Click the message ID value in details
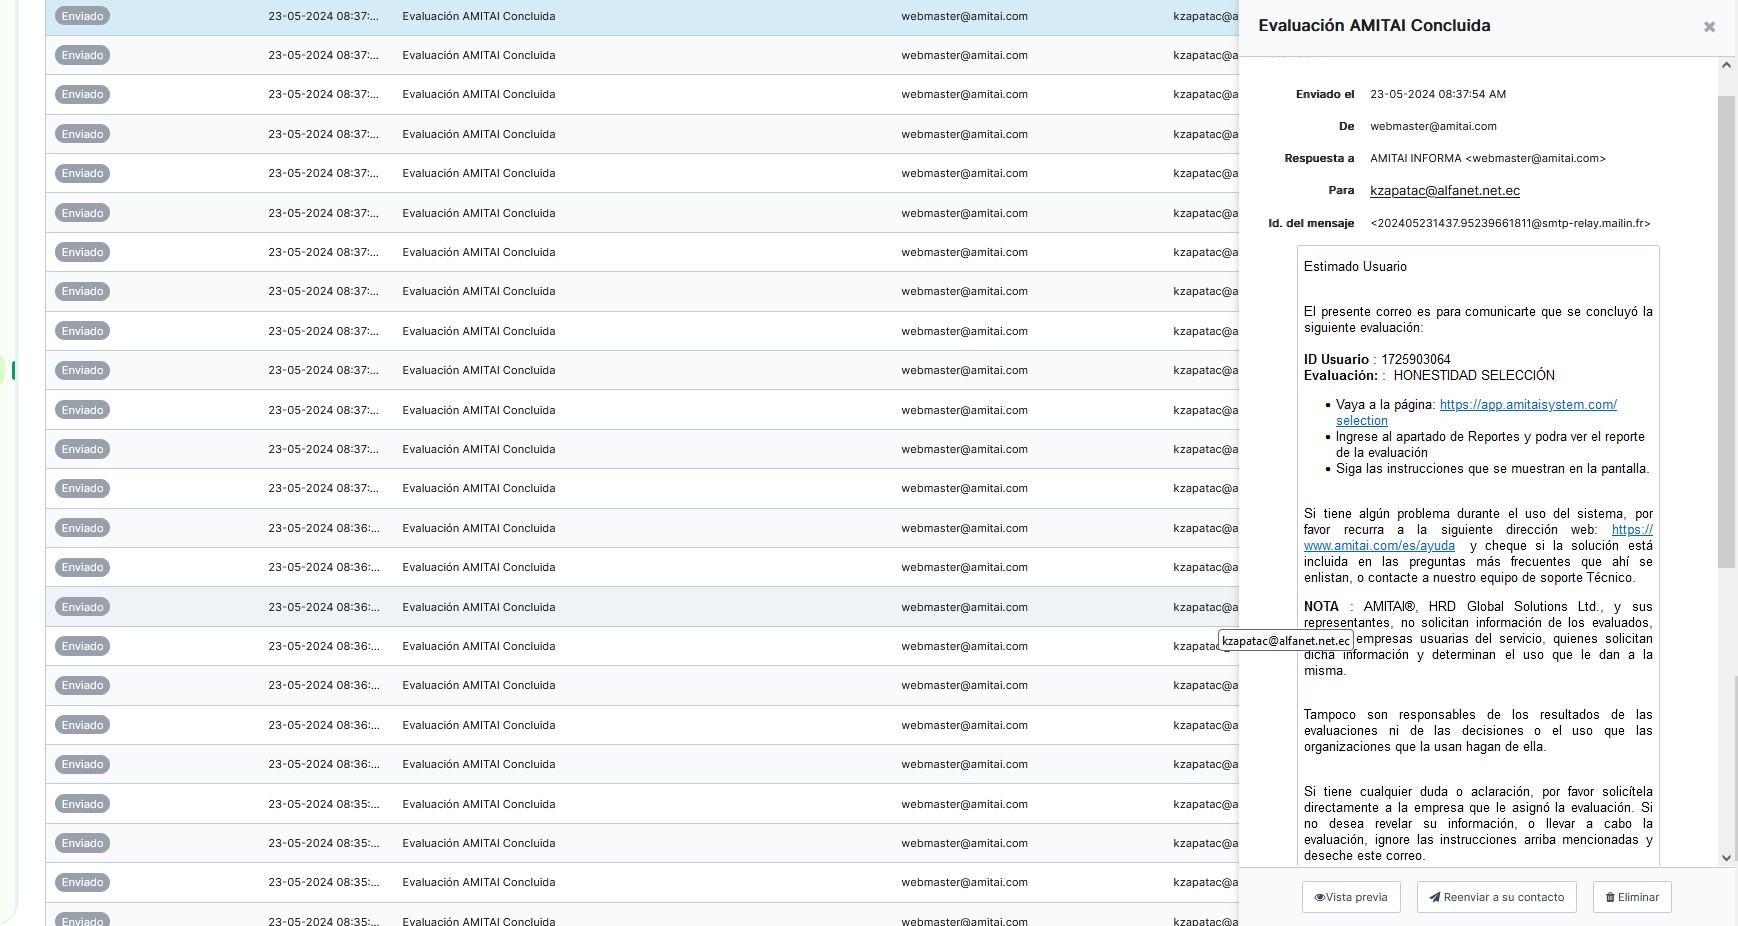Viewport: 1738px width, 926px height. pos(1509,224)
